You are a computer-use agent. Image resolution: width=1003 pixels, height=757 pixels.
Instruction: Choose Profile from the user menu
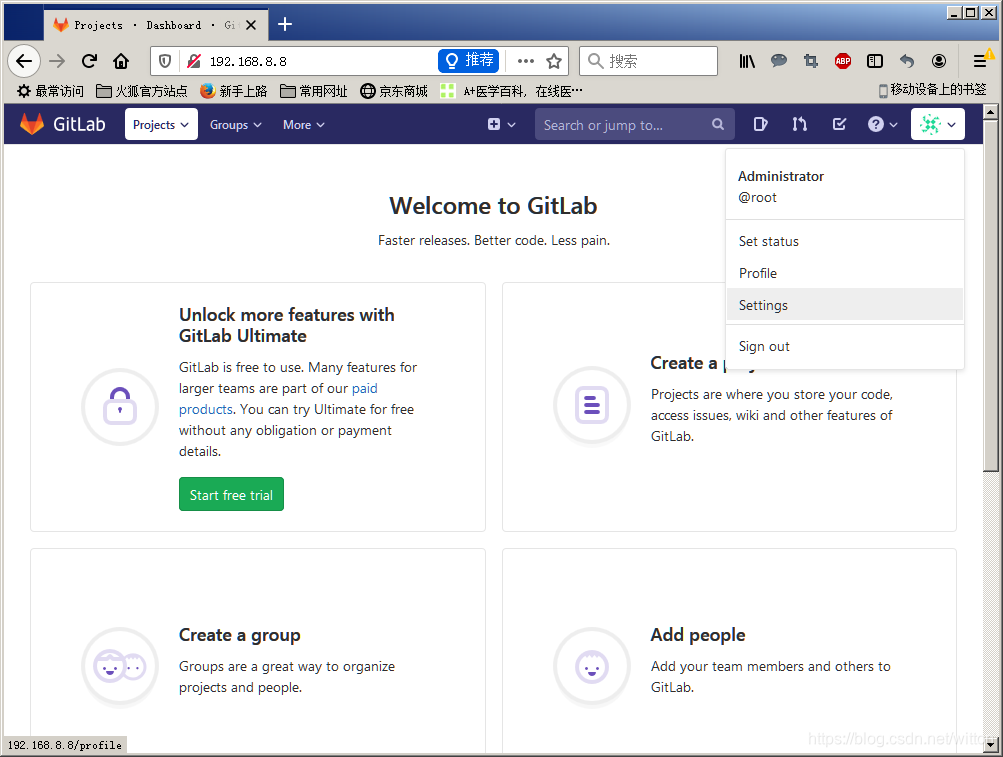(845, 273)
